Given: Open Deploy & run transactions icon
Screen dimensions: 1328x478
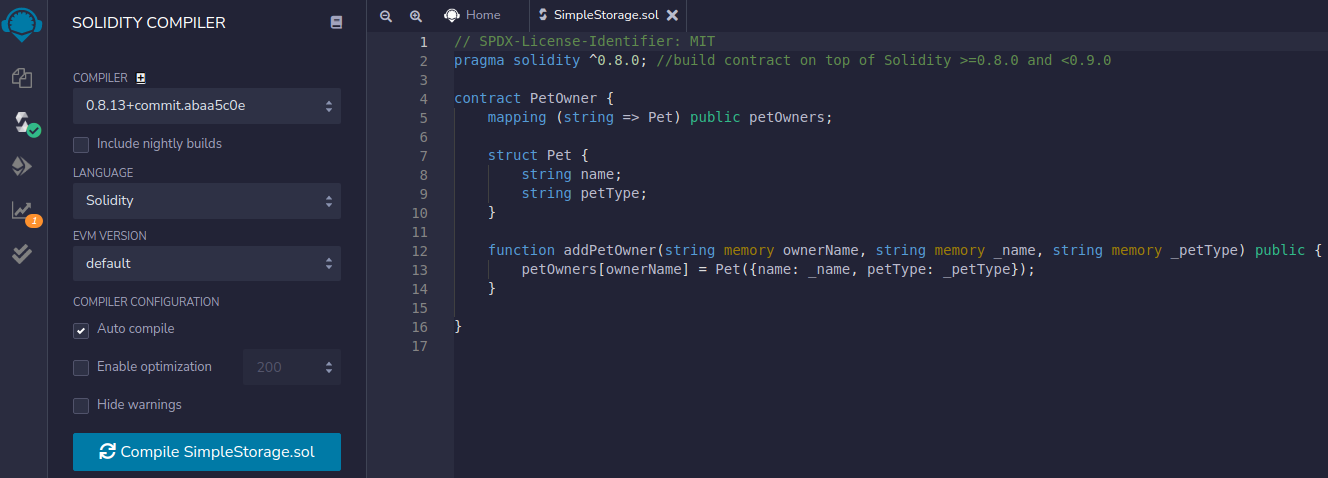Looking at the screenshot, I should click(22, 166).
